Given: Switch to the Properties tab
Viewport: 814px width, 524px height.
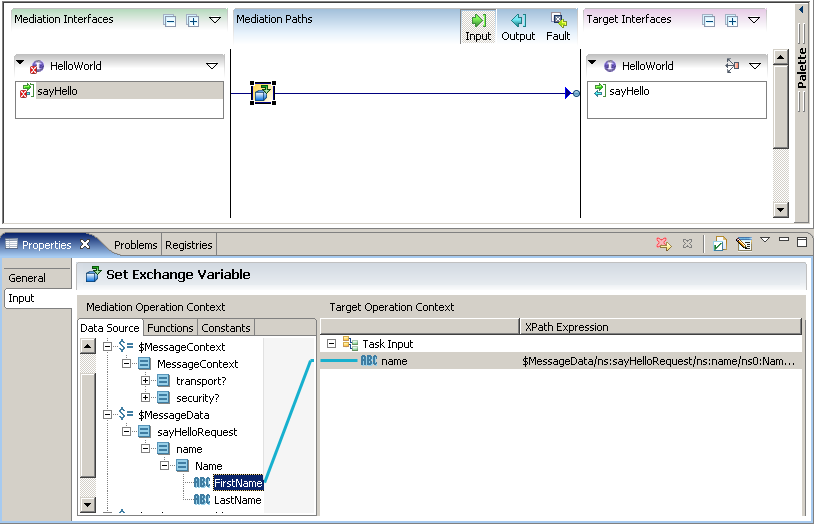Looking at the screenshot, I should [46, 245].
